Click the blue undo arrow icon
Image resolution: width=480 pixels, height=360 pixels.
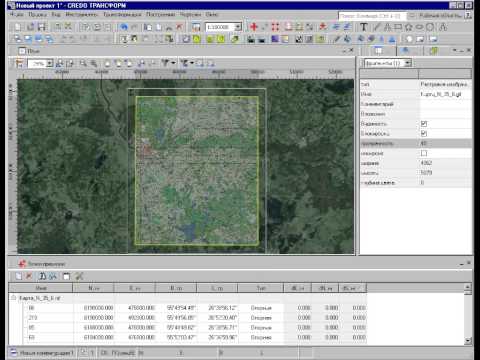[x=124, y=27]
